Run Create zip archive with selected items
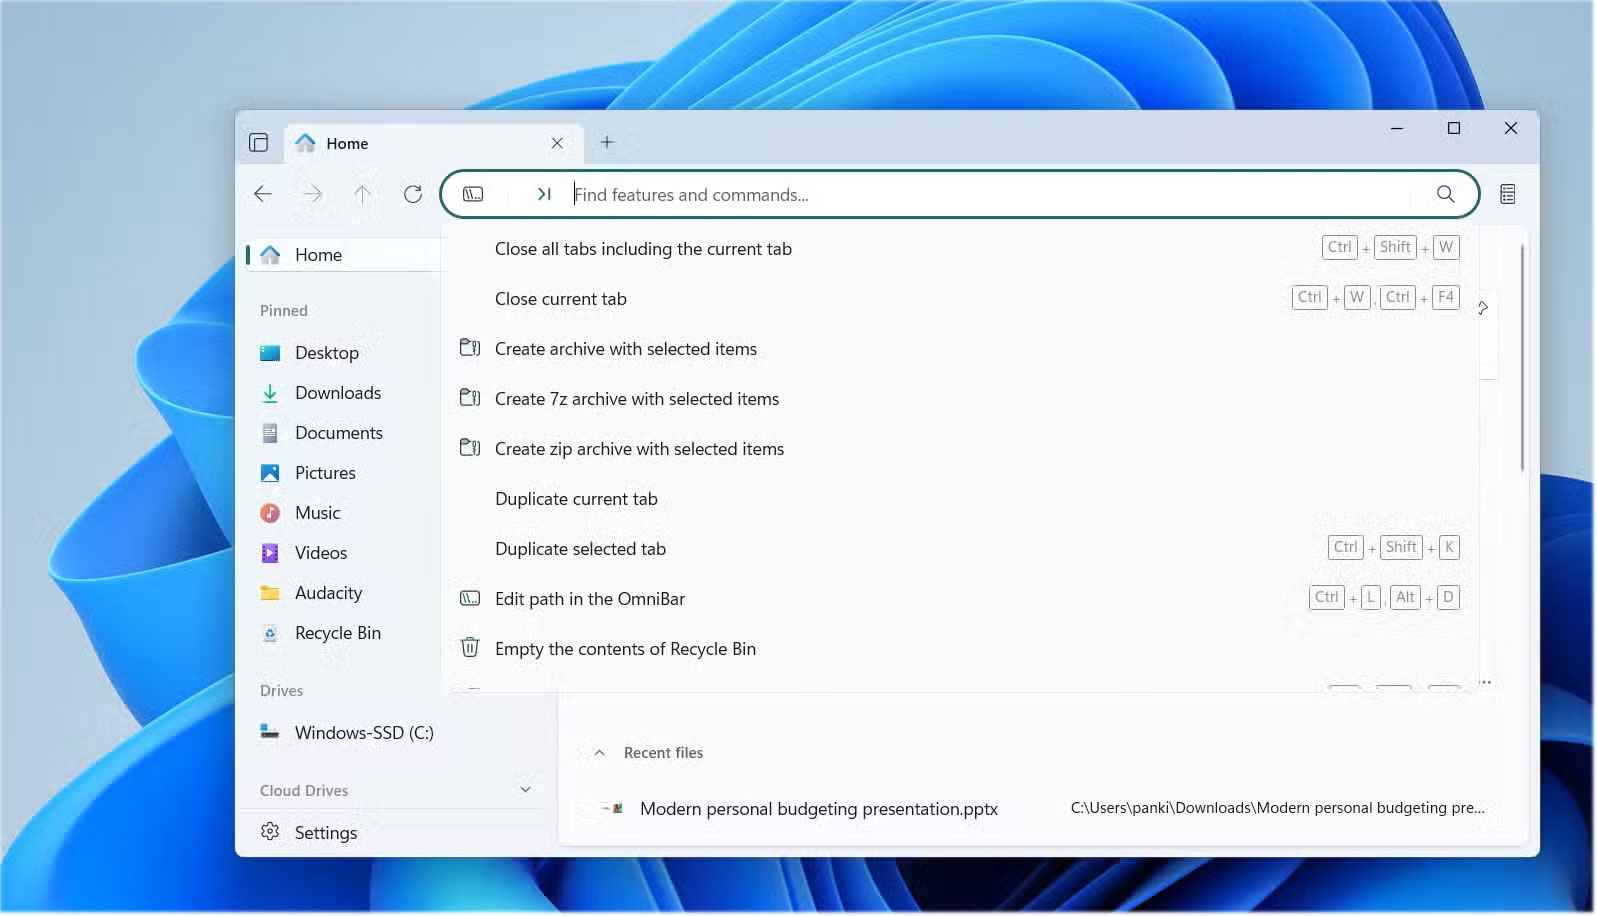Image resolution: width=1597 pixels, height=916 pixels. [x=960, y=449]
